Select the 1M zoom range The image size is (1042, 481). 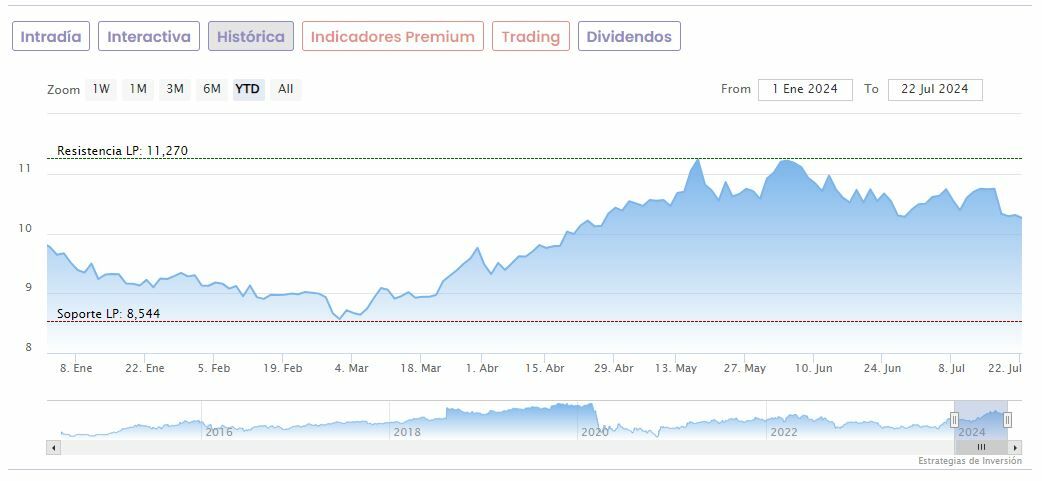138,89
